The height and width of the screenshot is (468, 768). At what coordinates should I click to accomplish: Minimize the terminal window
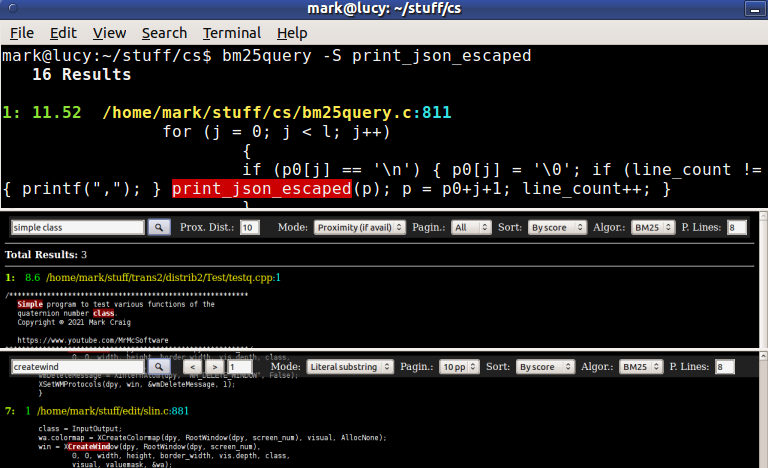[x=754, y=9]
